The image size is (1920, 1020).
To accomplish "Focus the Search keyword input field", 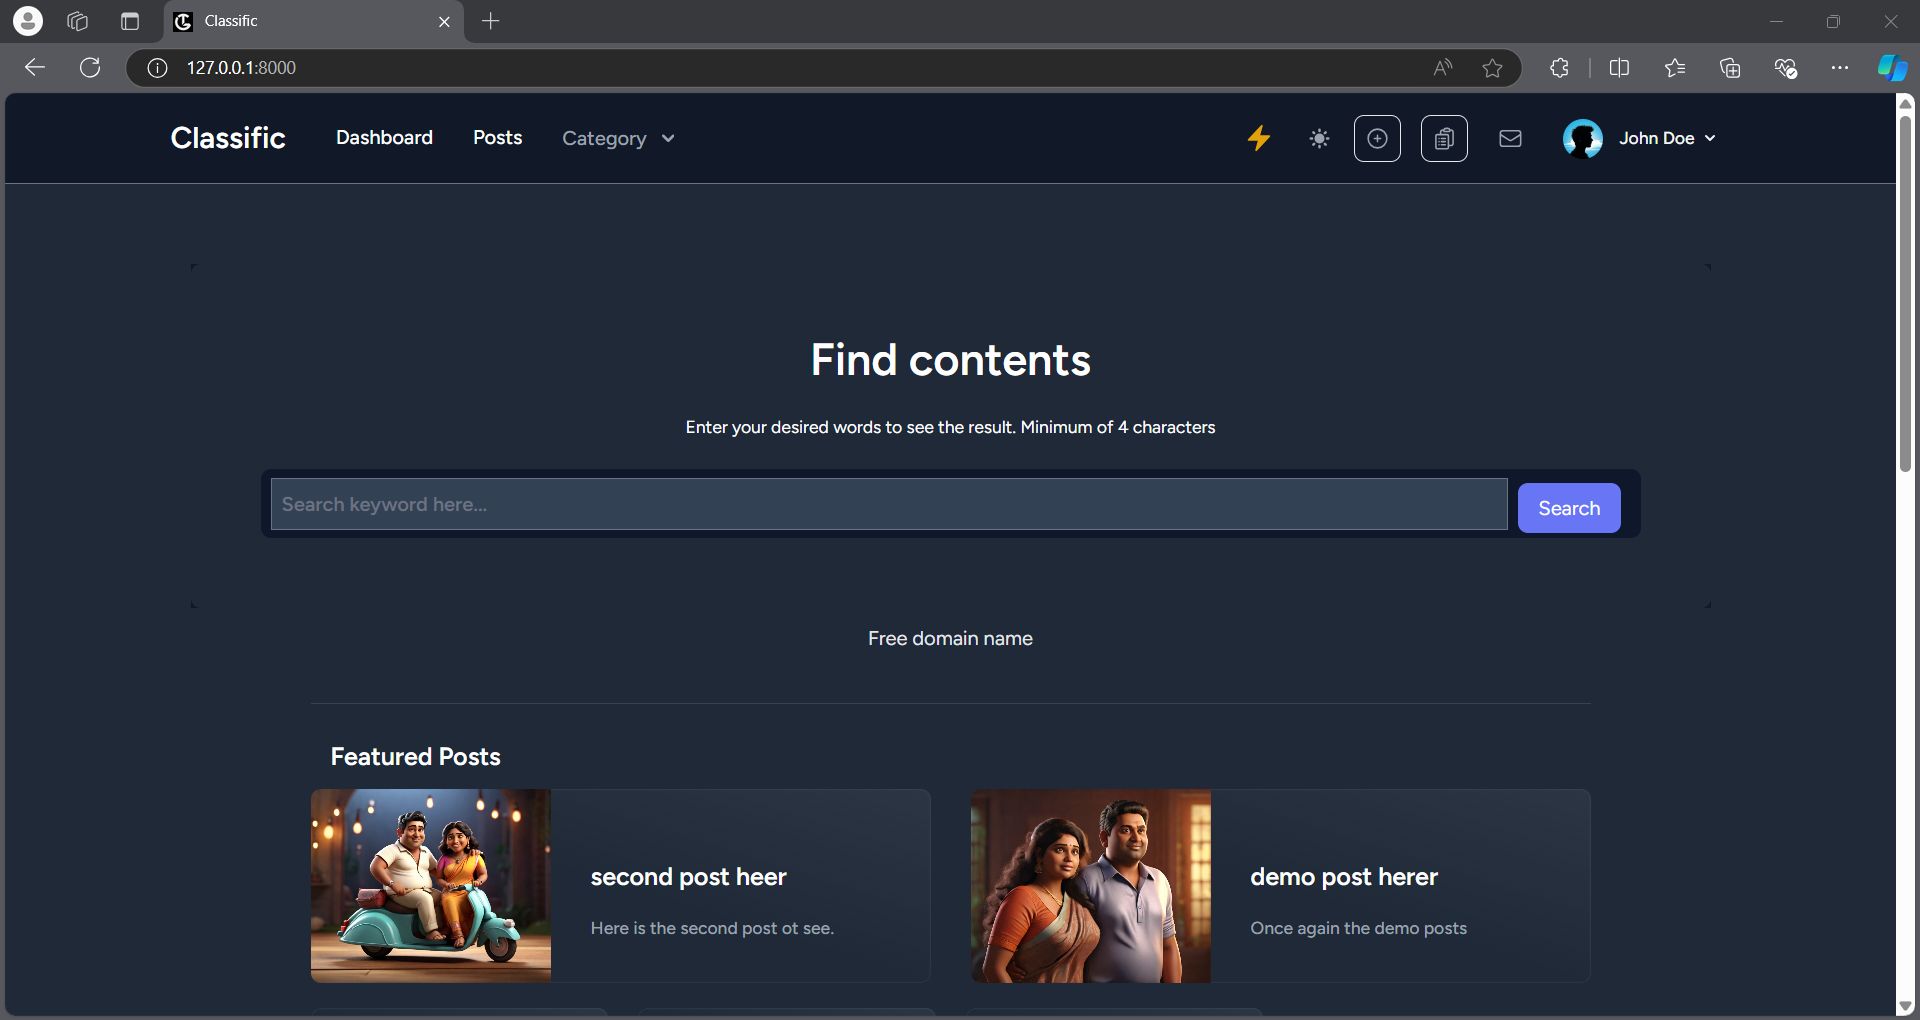I will click(889, 504).
